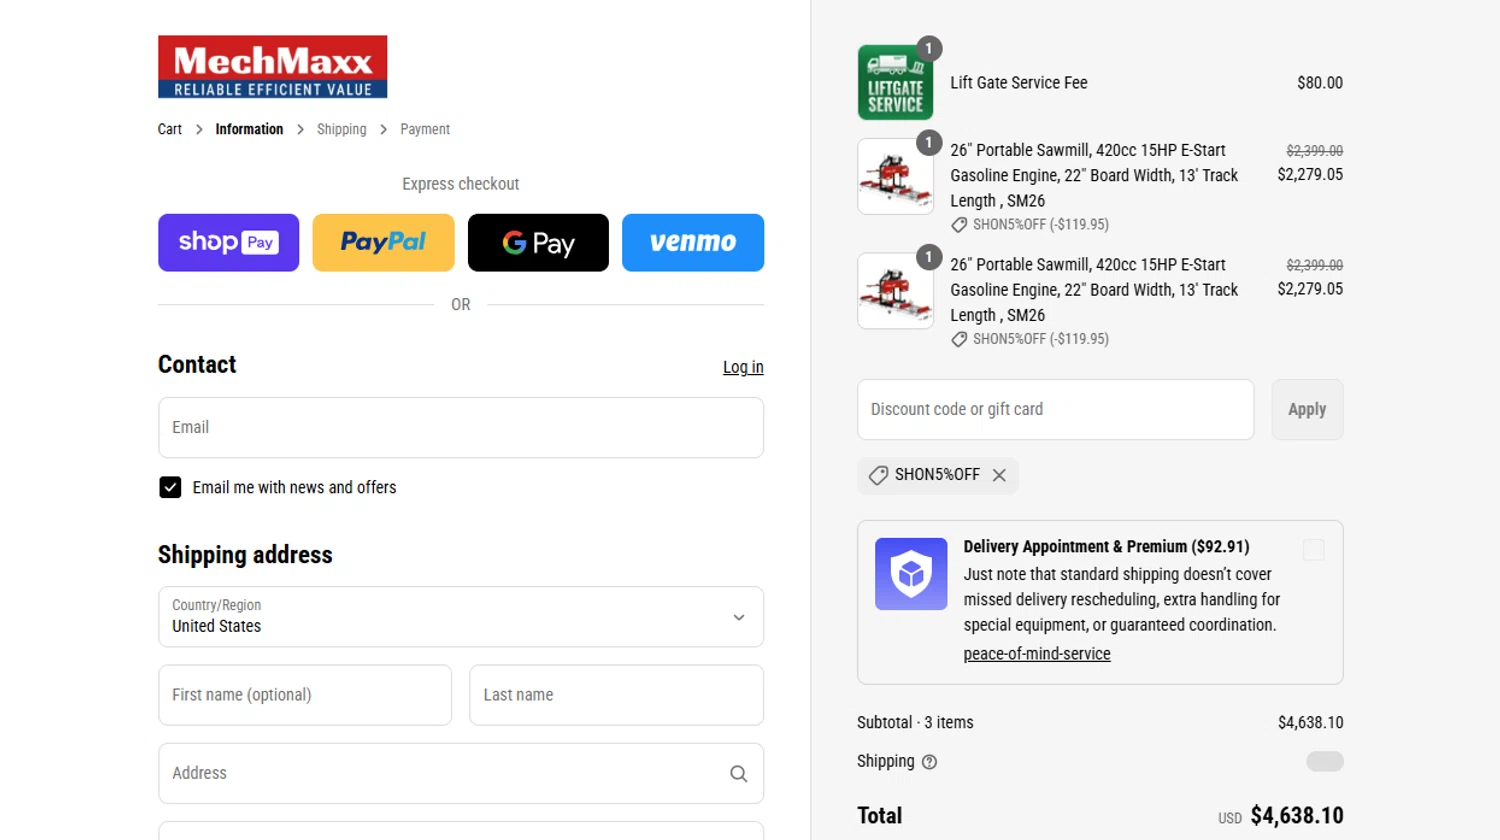The height and width of the screenshot is (840, 1500).
Task: Open Payment breadcrumb step
Action: coord(425,129)
